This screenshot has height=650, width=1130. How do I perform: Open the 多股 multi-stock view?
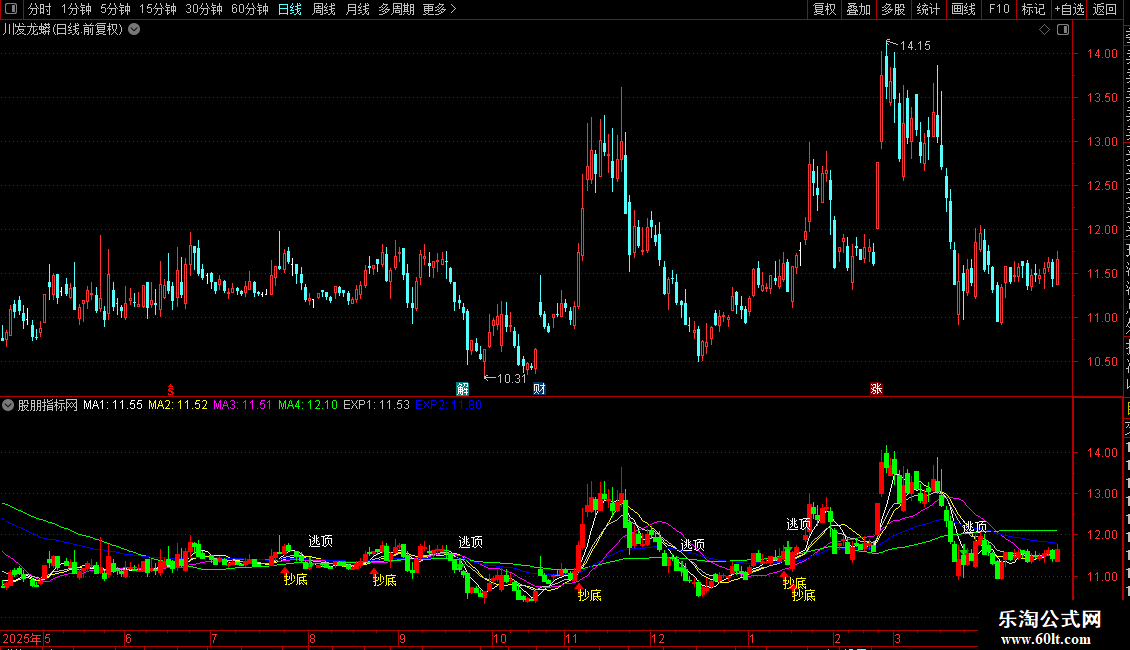pos(893,9)
